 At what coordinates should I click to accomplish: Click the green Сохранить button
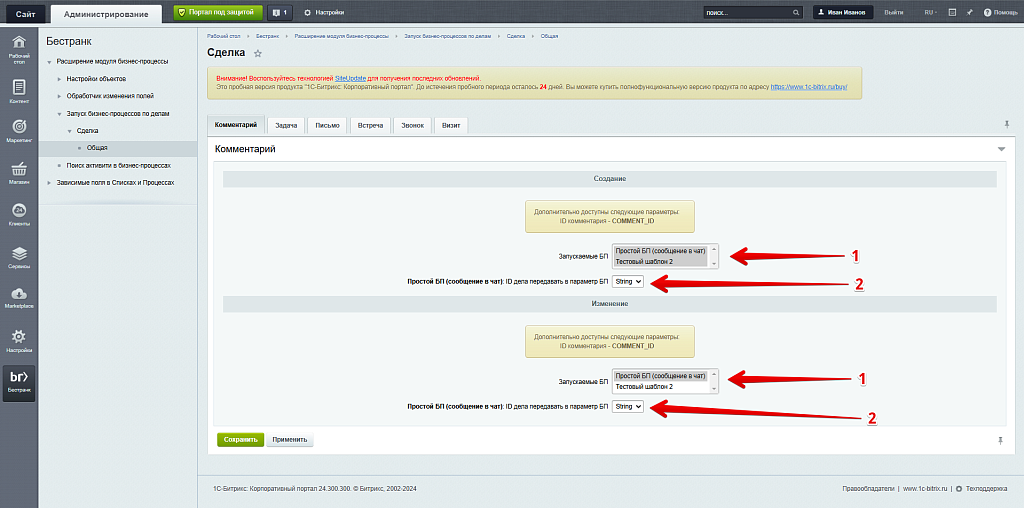pyautogui.click(x=240, y=439)
